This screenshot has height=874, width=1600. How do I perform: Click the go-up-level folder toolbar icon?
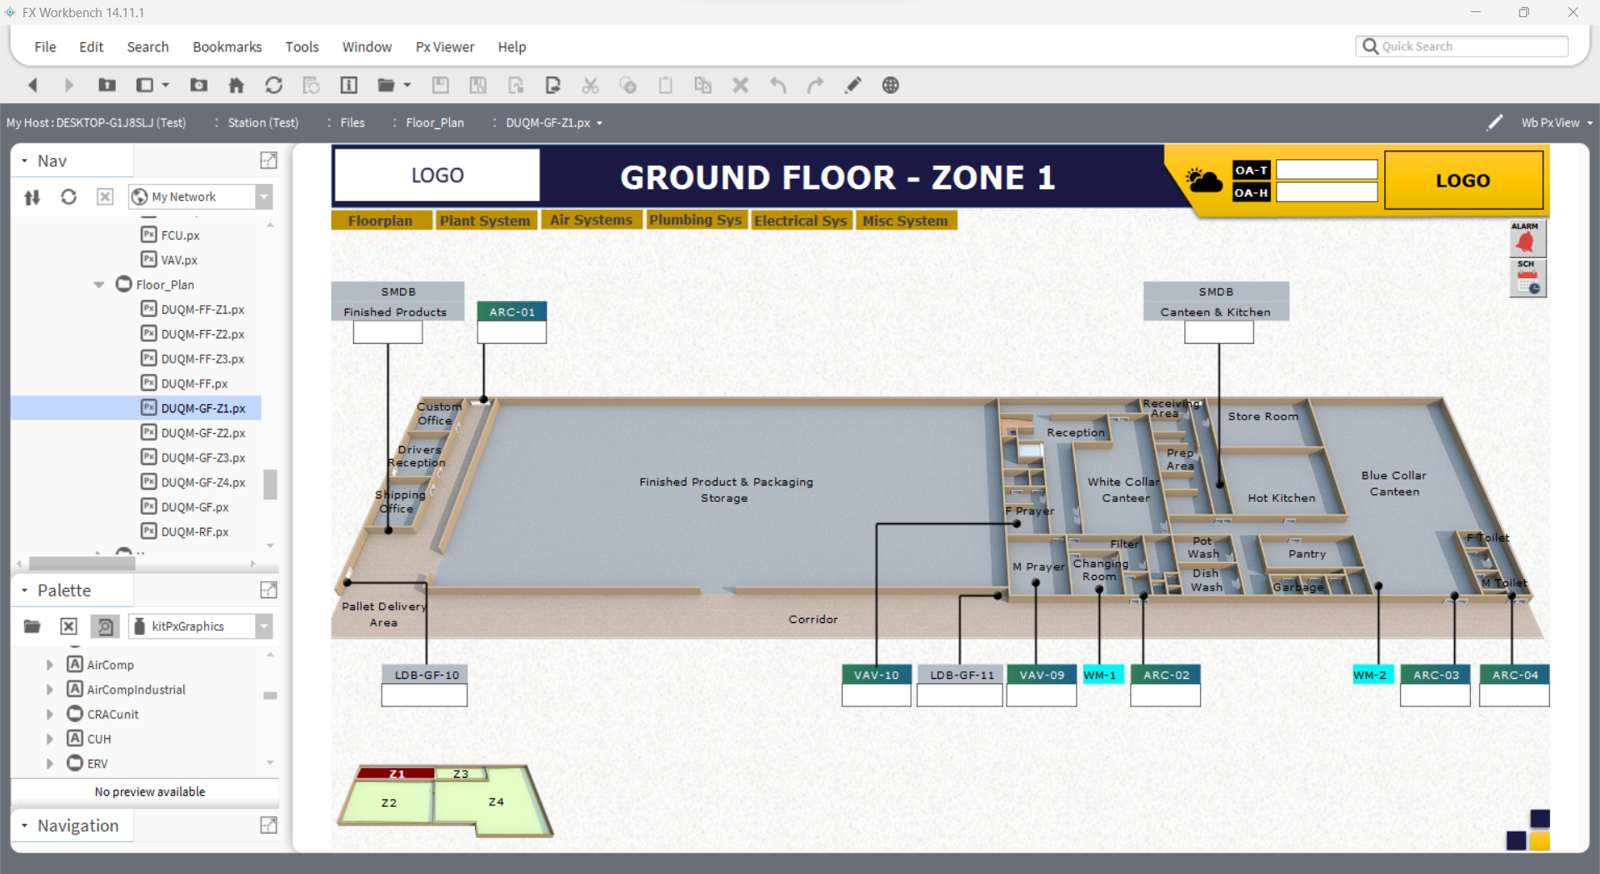(x=106, y=85)
